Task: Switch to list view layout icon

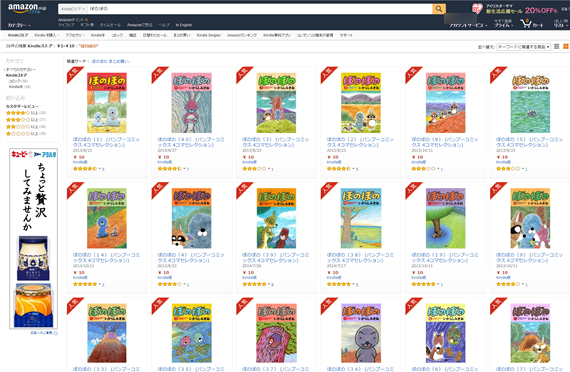Action: point(557,47)
